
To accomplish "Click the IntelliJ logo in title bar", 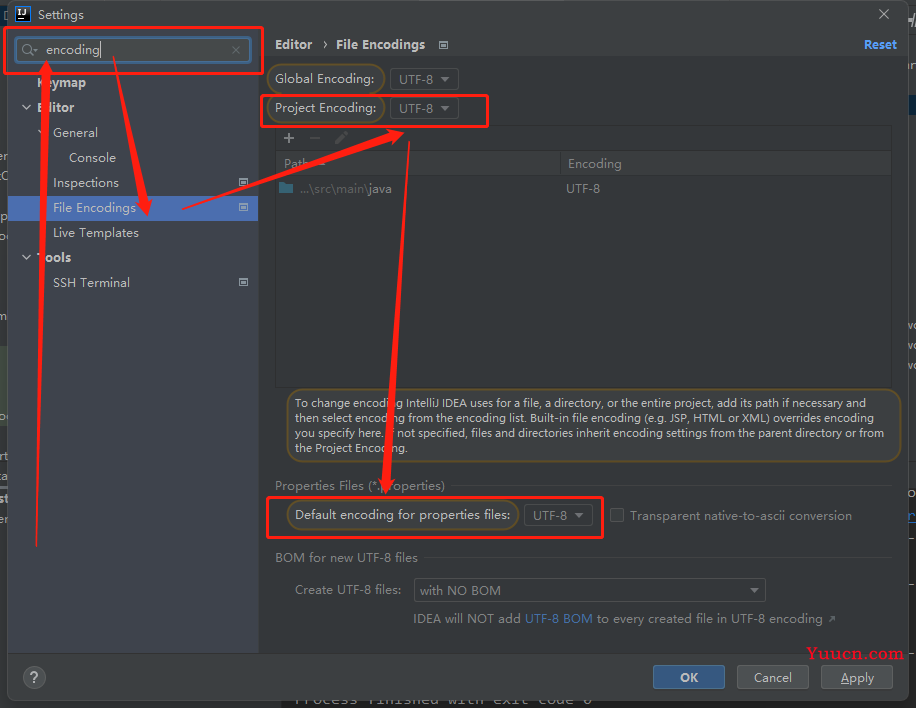I will pos(22,14).
